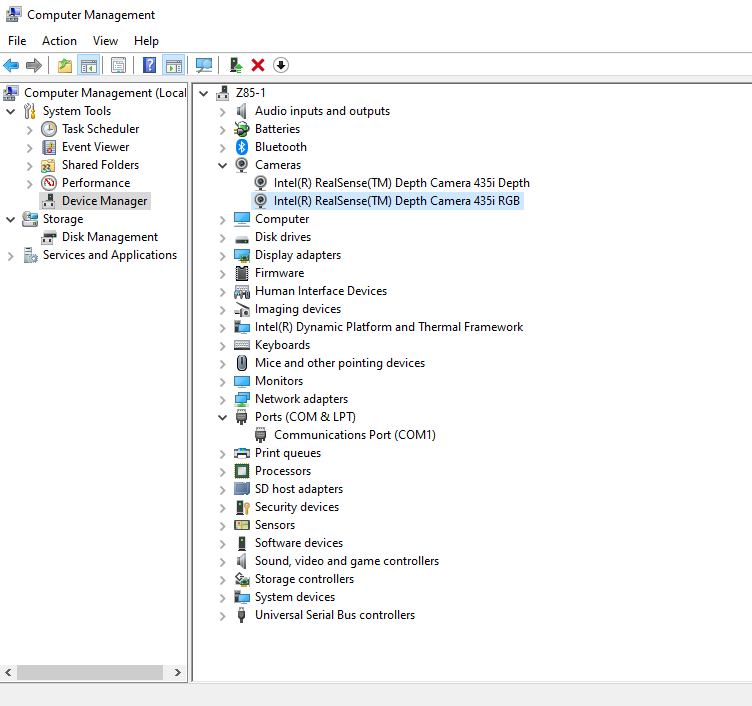The image size is (752, 706).
Task: Click the red X Uninstall device icon
Action: click(x=258, y=65)
